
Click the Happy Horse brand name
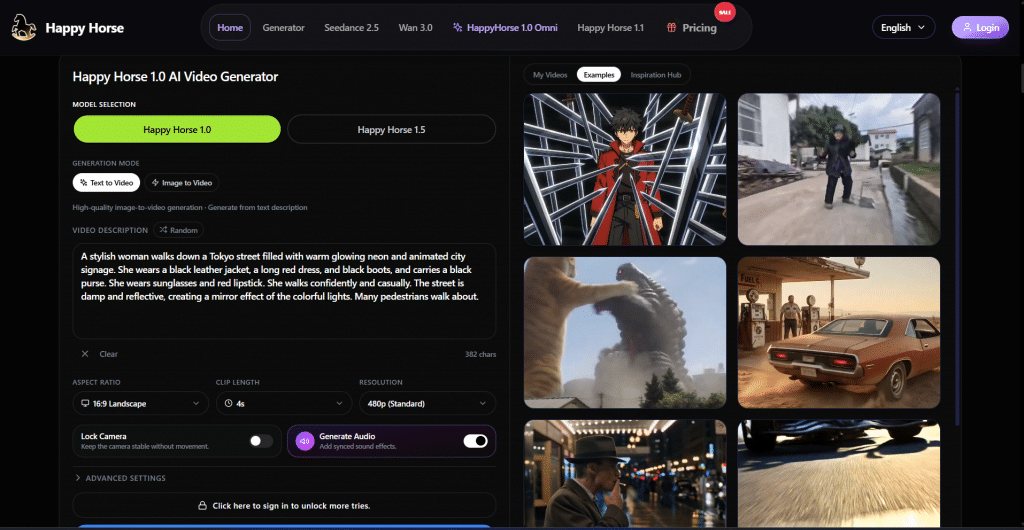[x=84, y=28]
